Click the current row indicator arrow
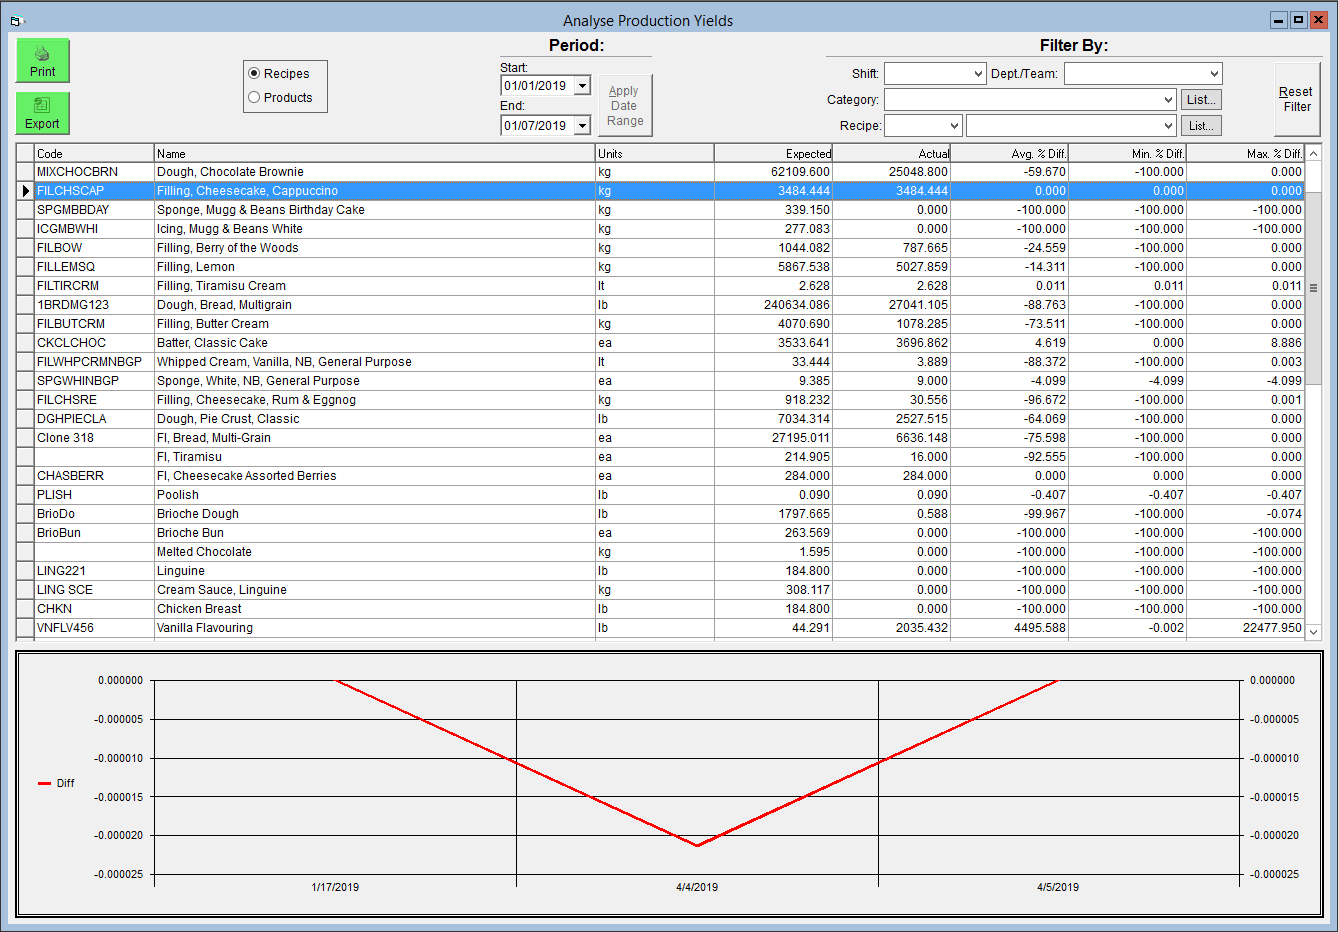The image size is (1339, 932). pyautogui.click(x=26, y=191)
